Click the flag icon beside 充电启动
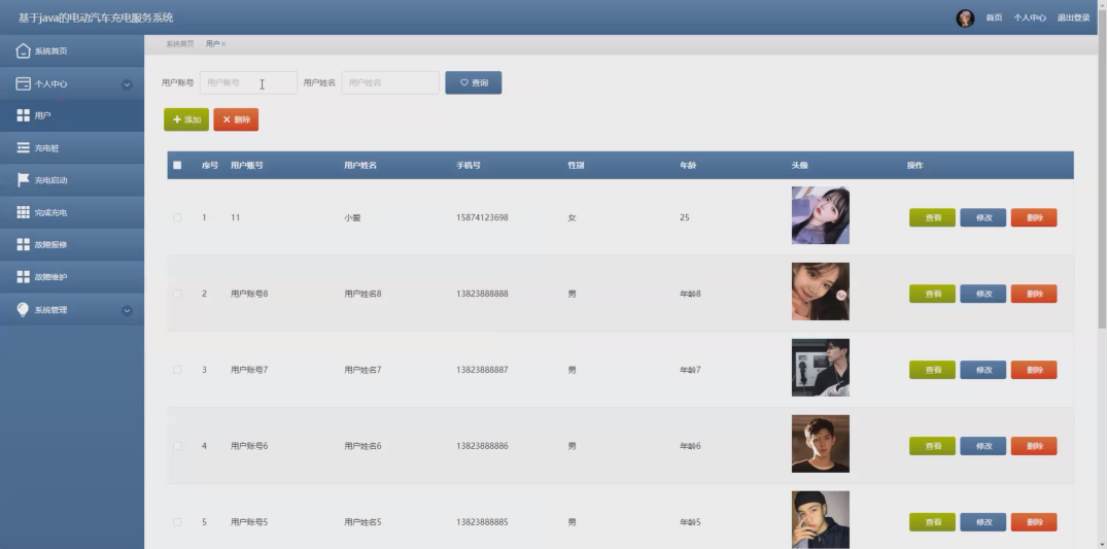The height and width of the screenshot is (549, 1108). pos(23,179)
